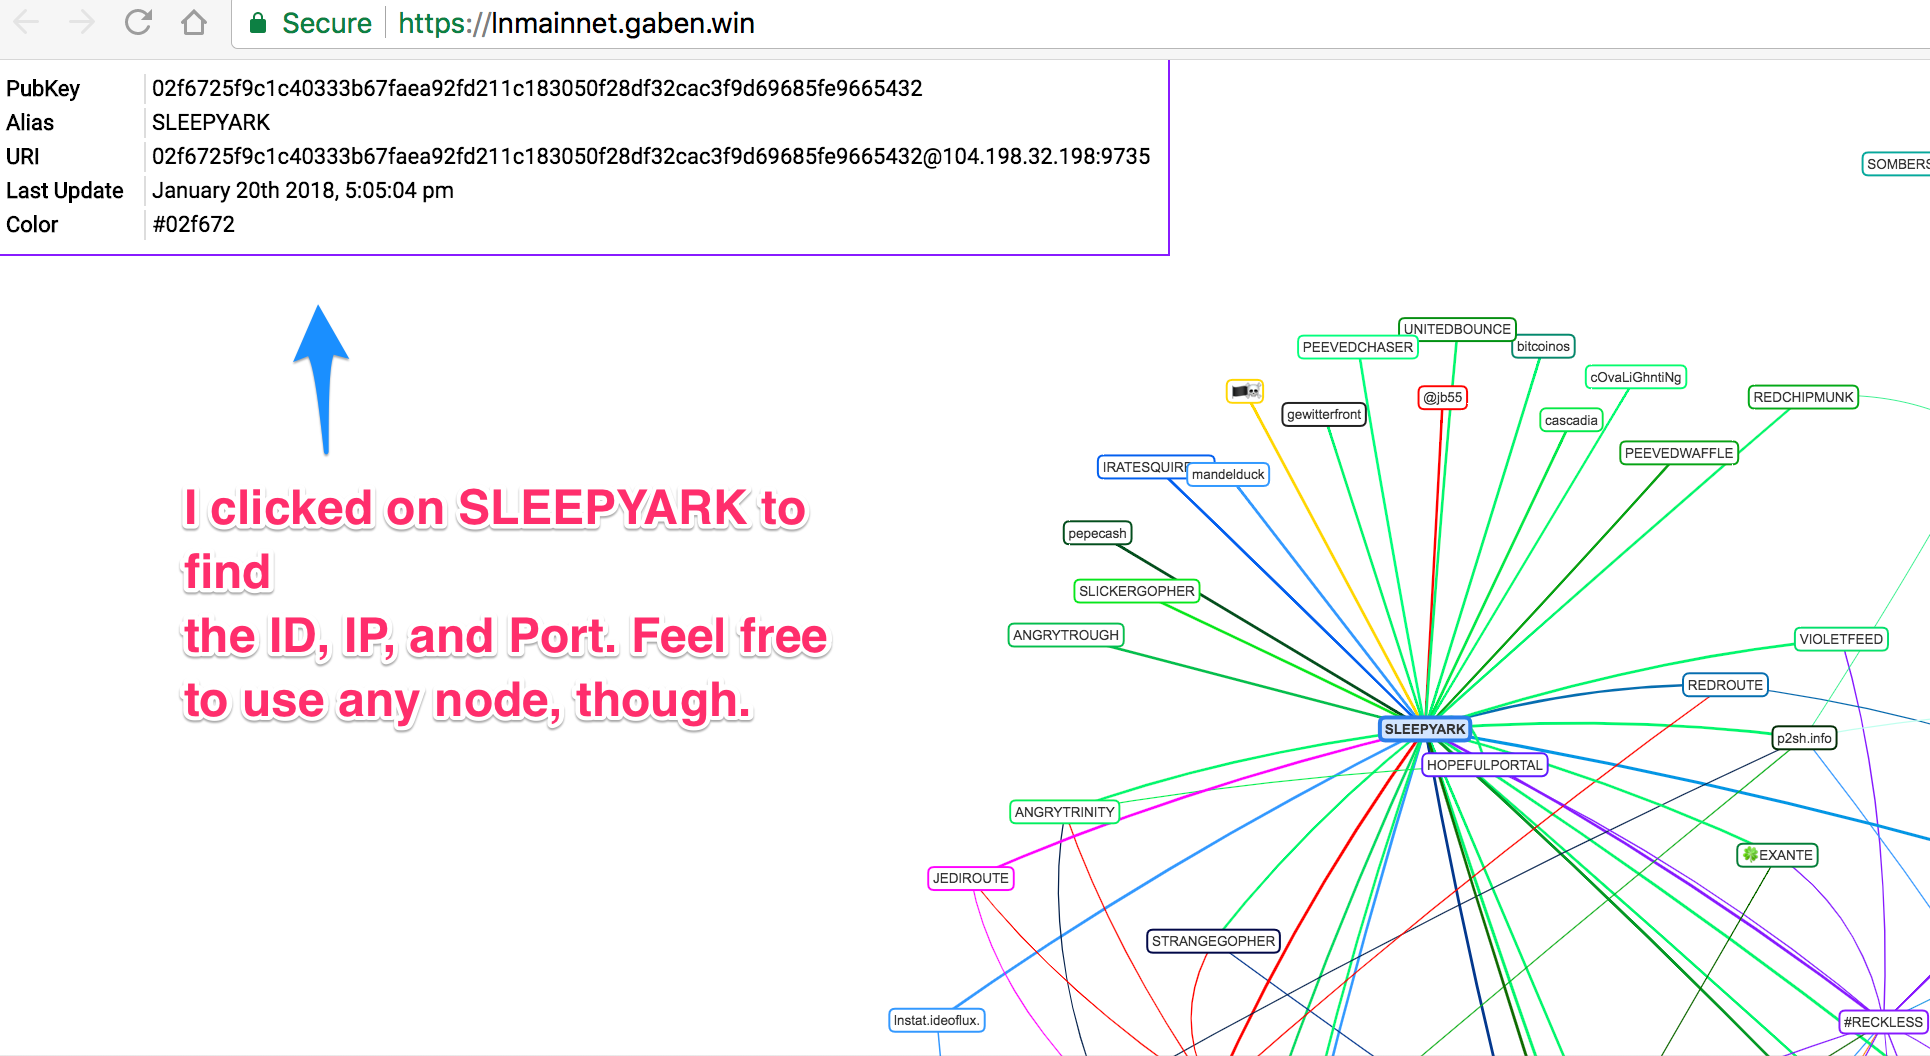Reload the page with the refresh icon

[x=138, y=22]
